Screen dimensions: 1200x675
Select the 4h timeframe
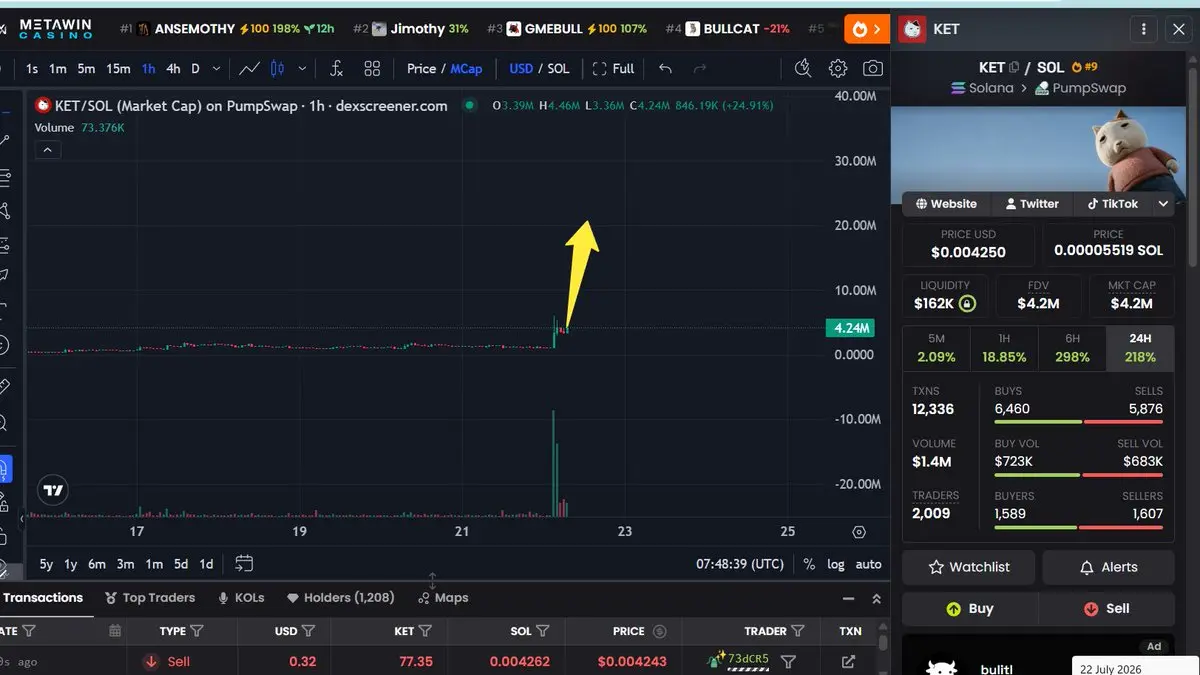point(173,69)
